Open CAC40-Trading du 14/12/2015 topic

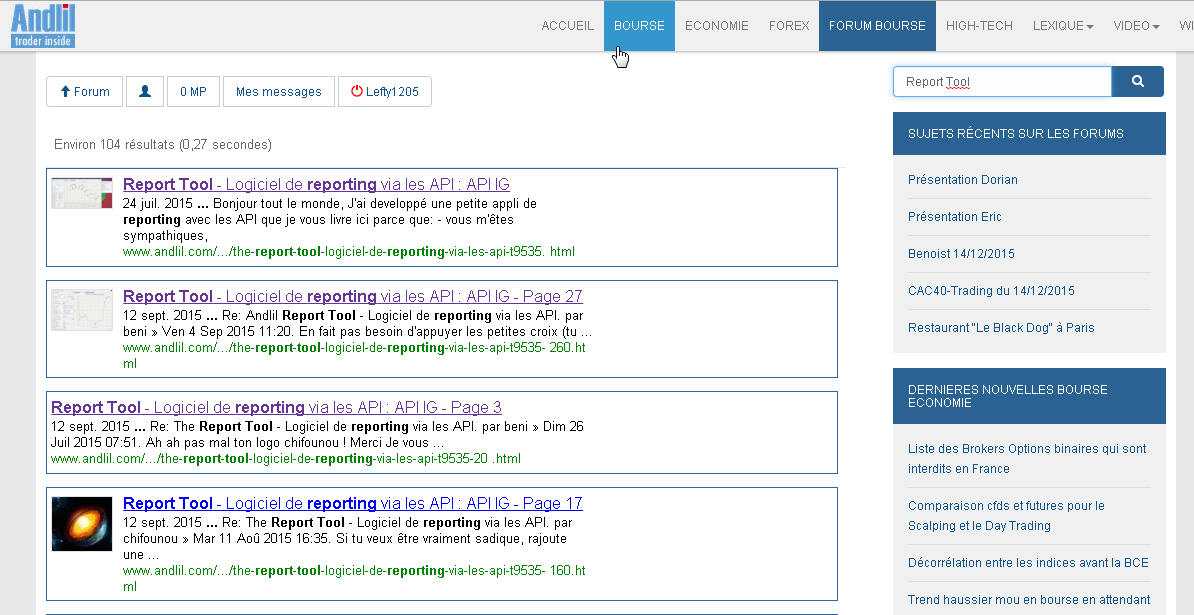pos(991,291)
